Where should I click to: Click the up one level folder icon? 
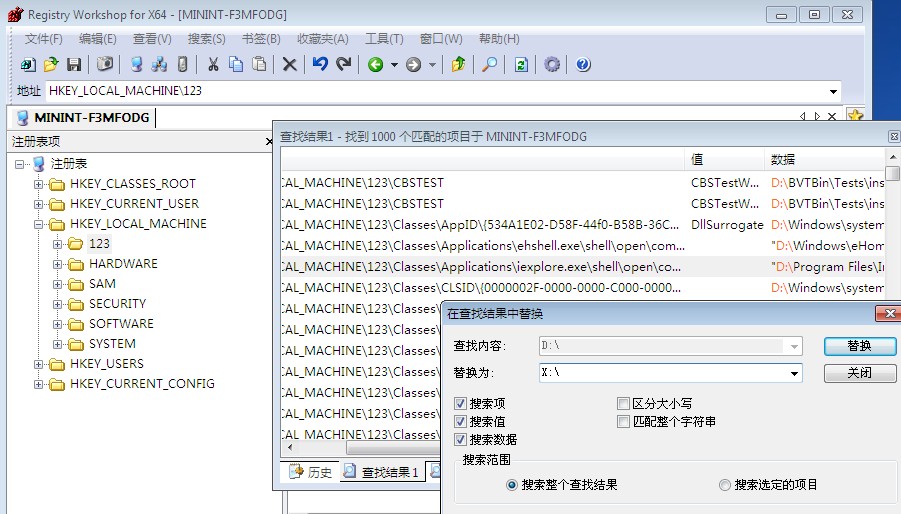point(459,64)
